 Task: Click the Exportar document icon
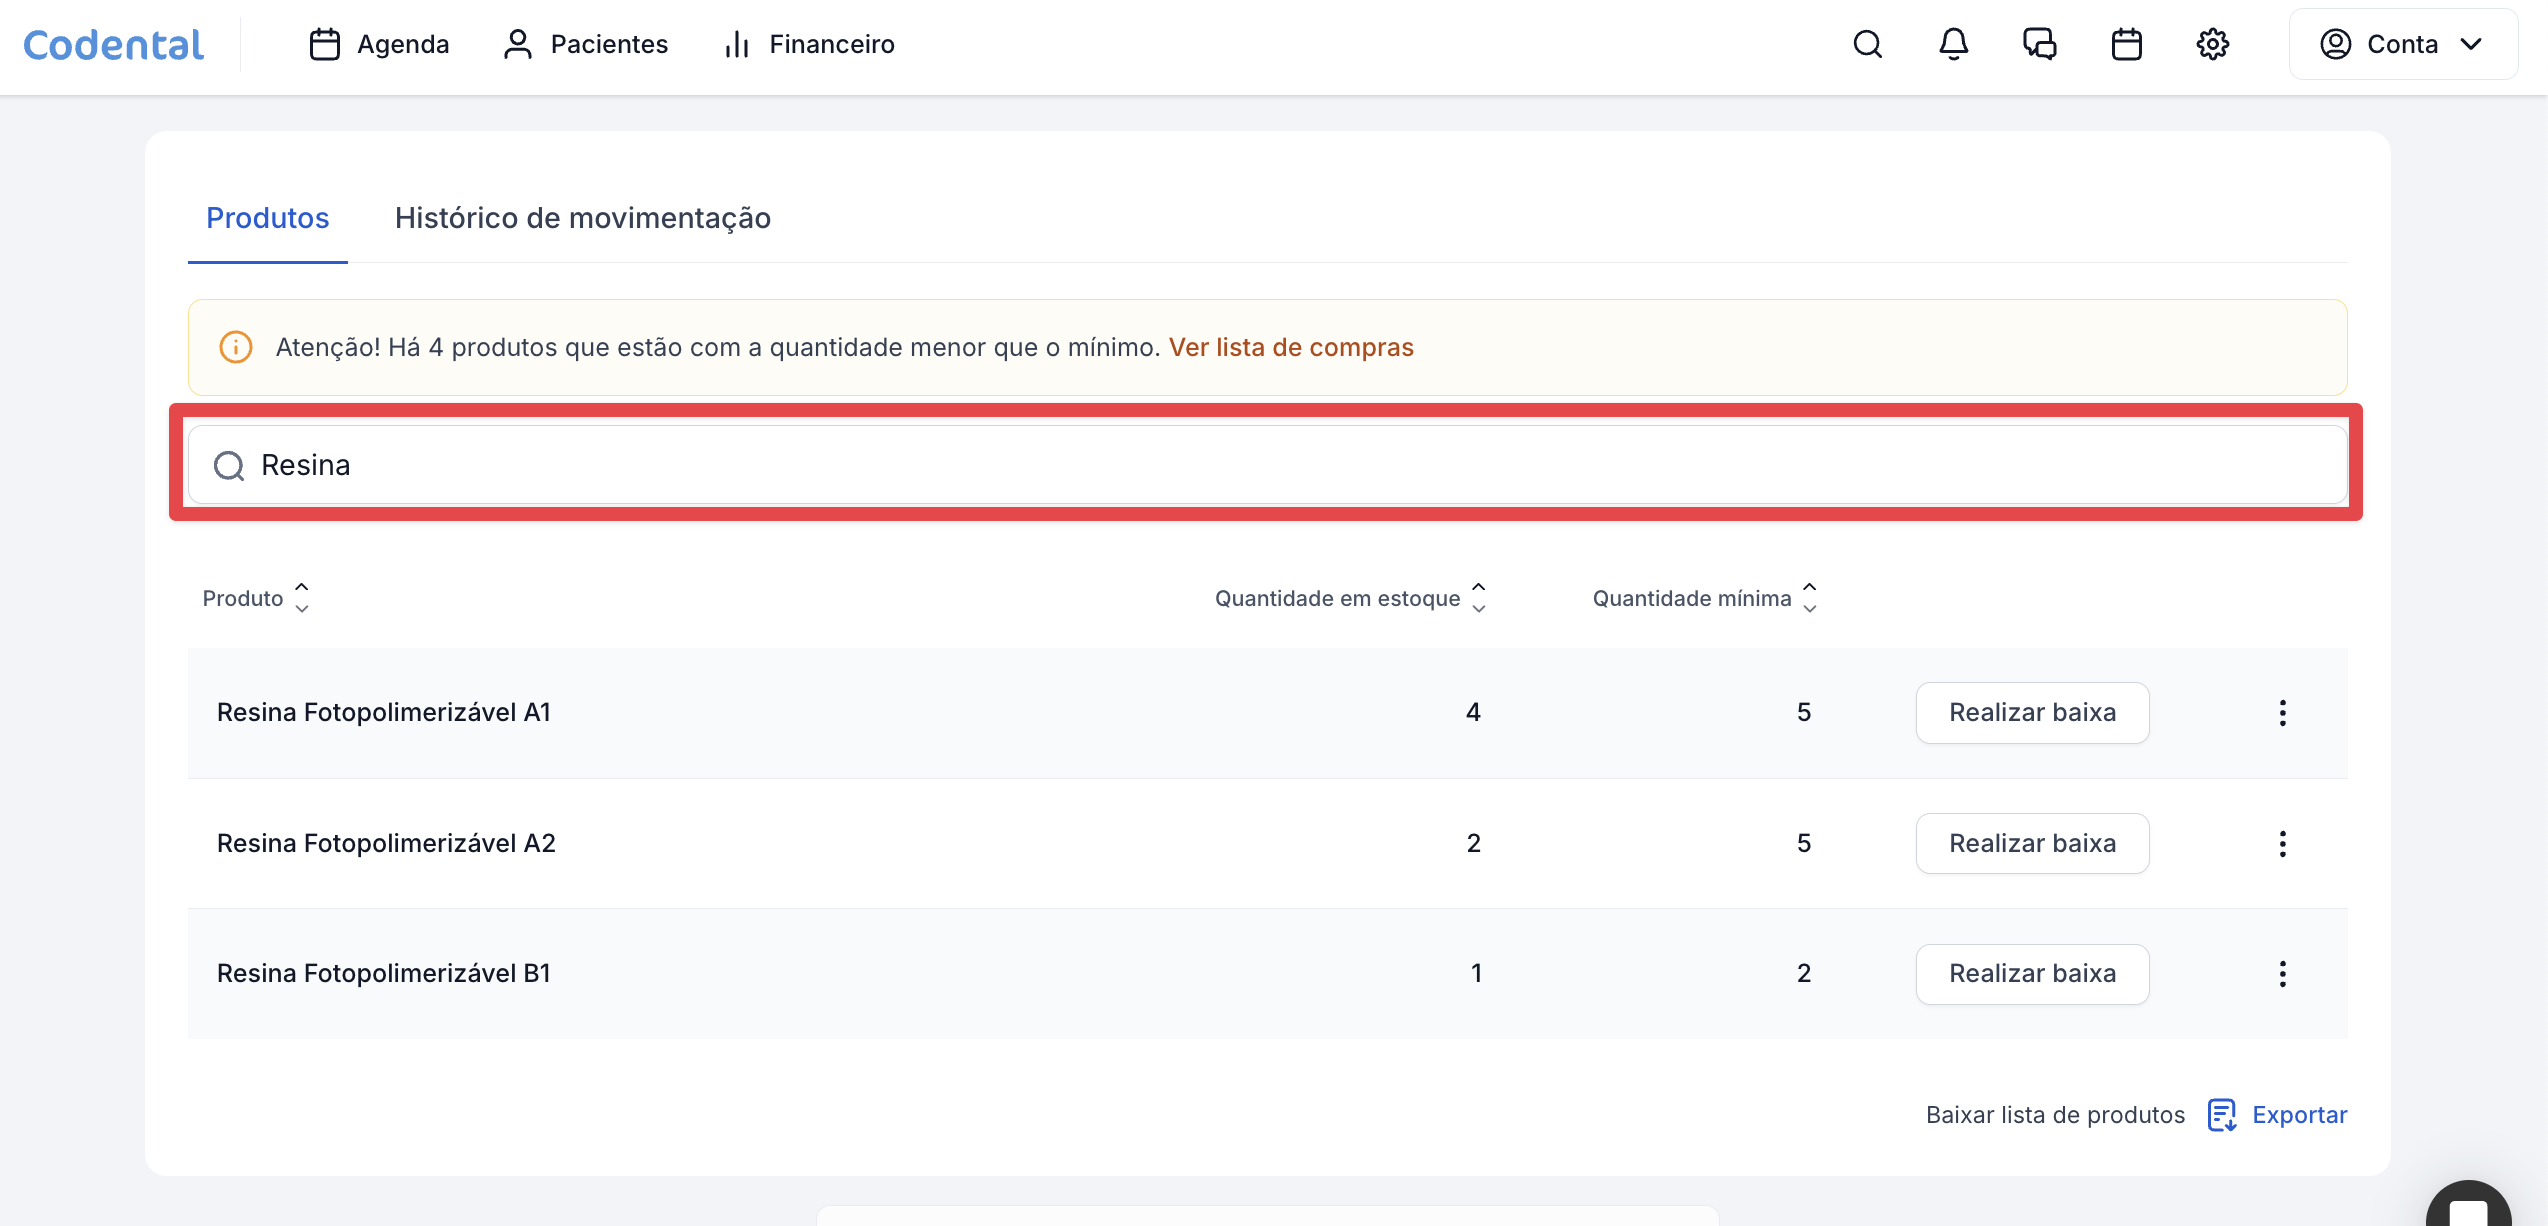[2221, 1114]
